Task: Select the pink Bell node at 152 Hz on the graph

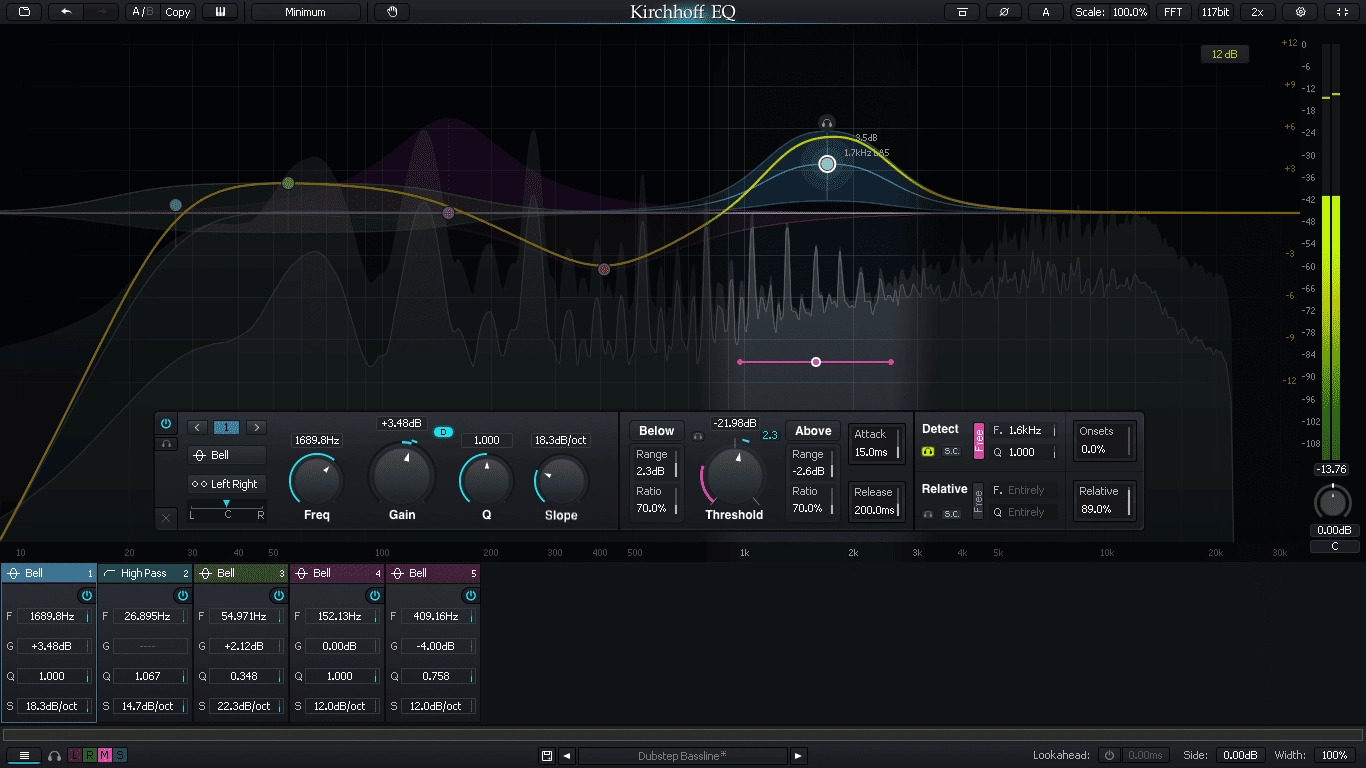Action: tap(448, 213)
